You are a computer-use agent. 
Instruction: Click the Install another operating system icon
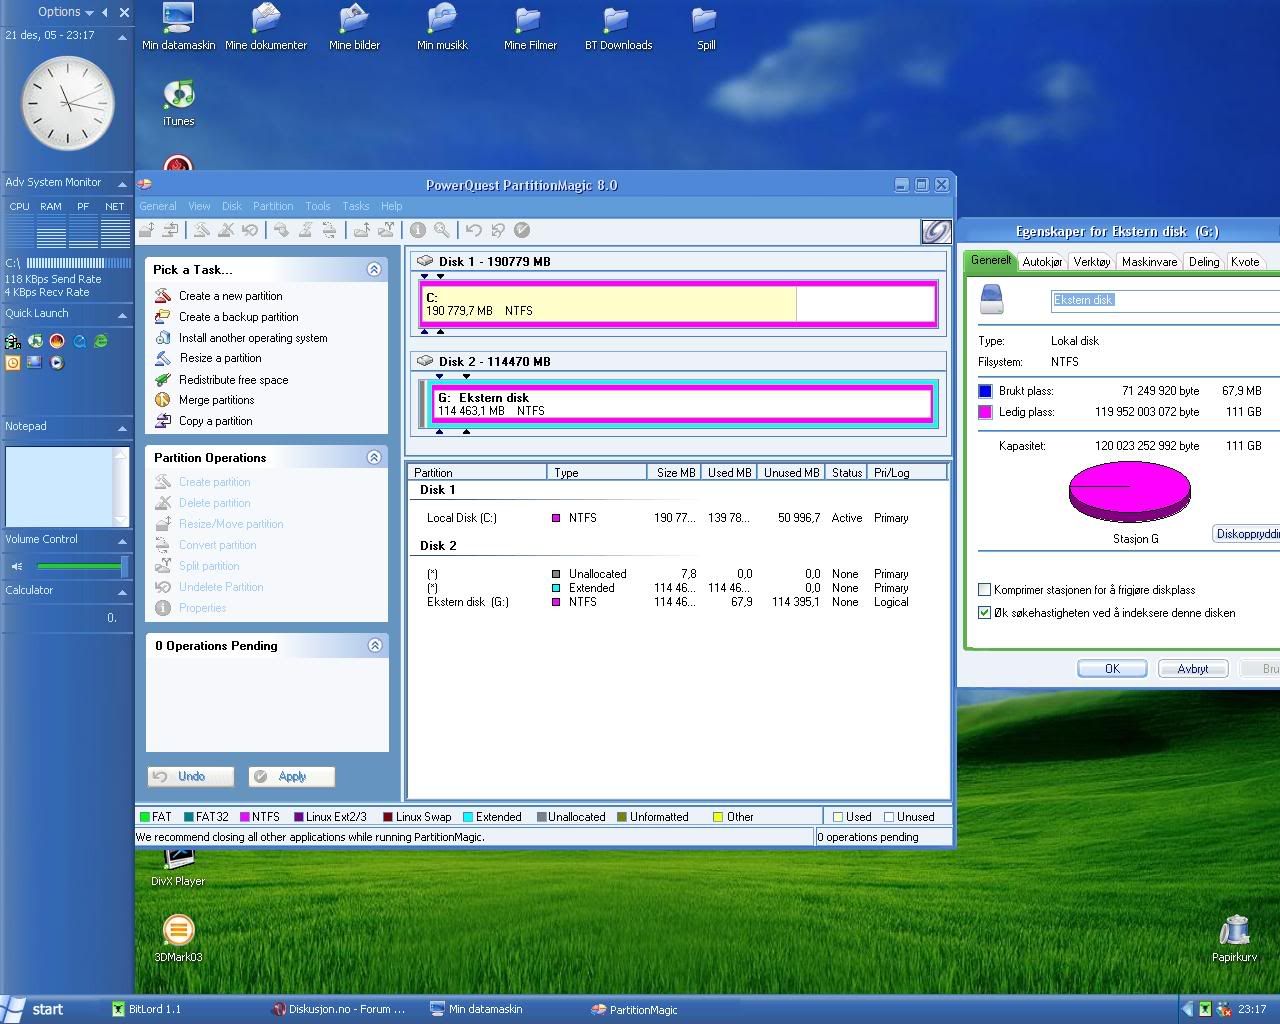click(163, 338)
